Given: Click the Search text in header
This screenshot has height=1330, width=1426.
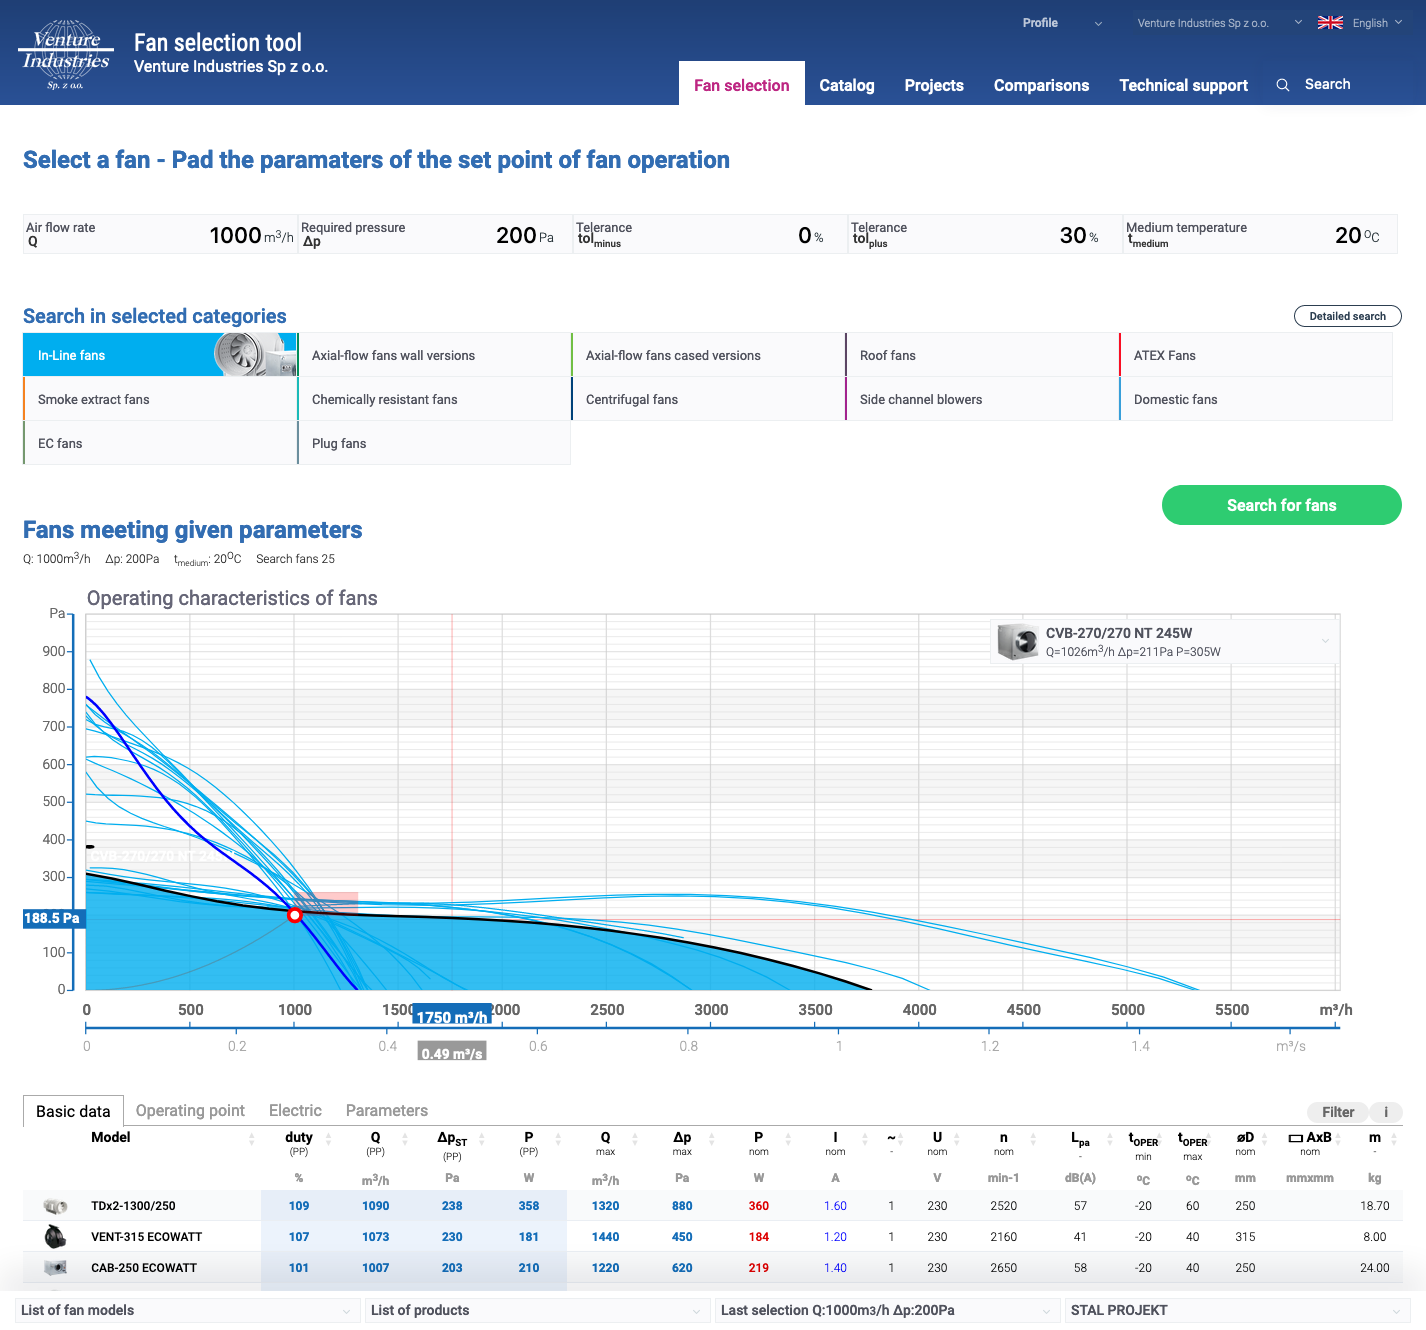Looking at the screenshot, I should tap(1327, 85).
